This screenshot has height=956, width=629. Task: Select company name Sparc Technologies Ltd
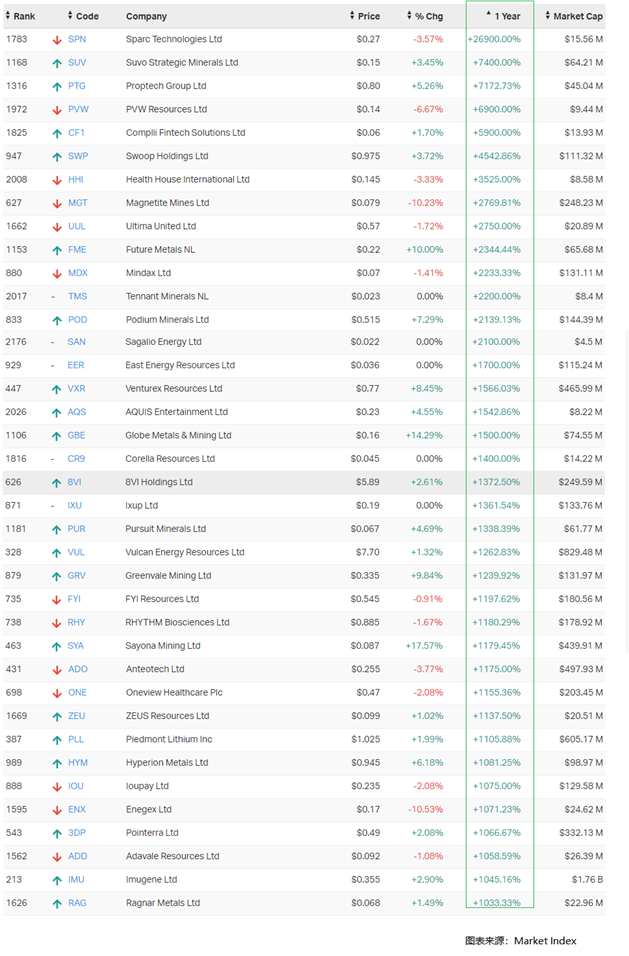click(174, 39)
